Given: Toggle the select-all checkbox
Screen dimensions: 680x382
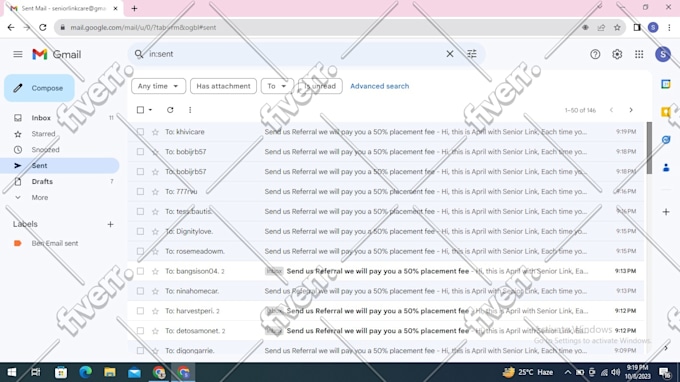Looking at the screenshot, I should tap(140, 110).
